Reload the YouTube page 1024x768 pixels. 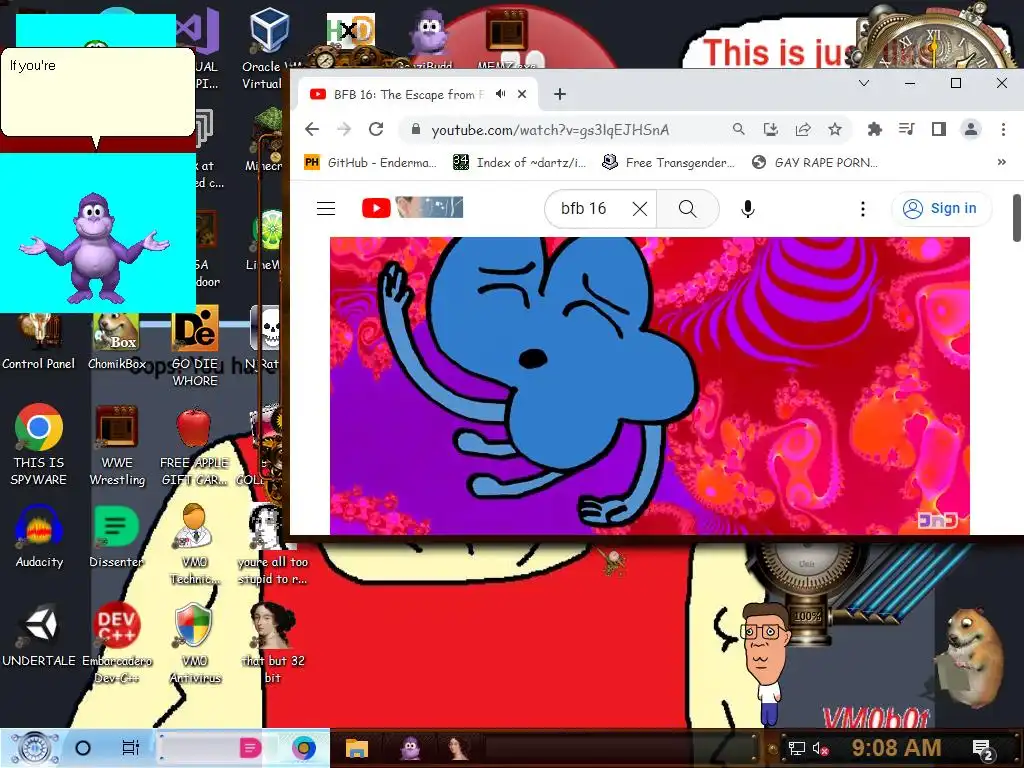click(x=376, y=129)
